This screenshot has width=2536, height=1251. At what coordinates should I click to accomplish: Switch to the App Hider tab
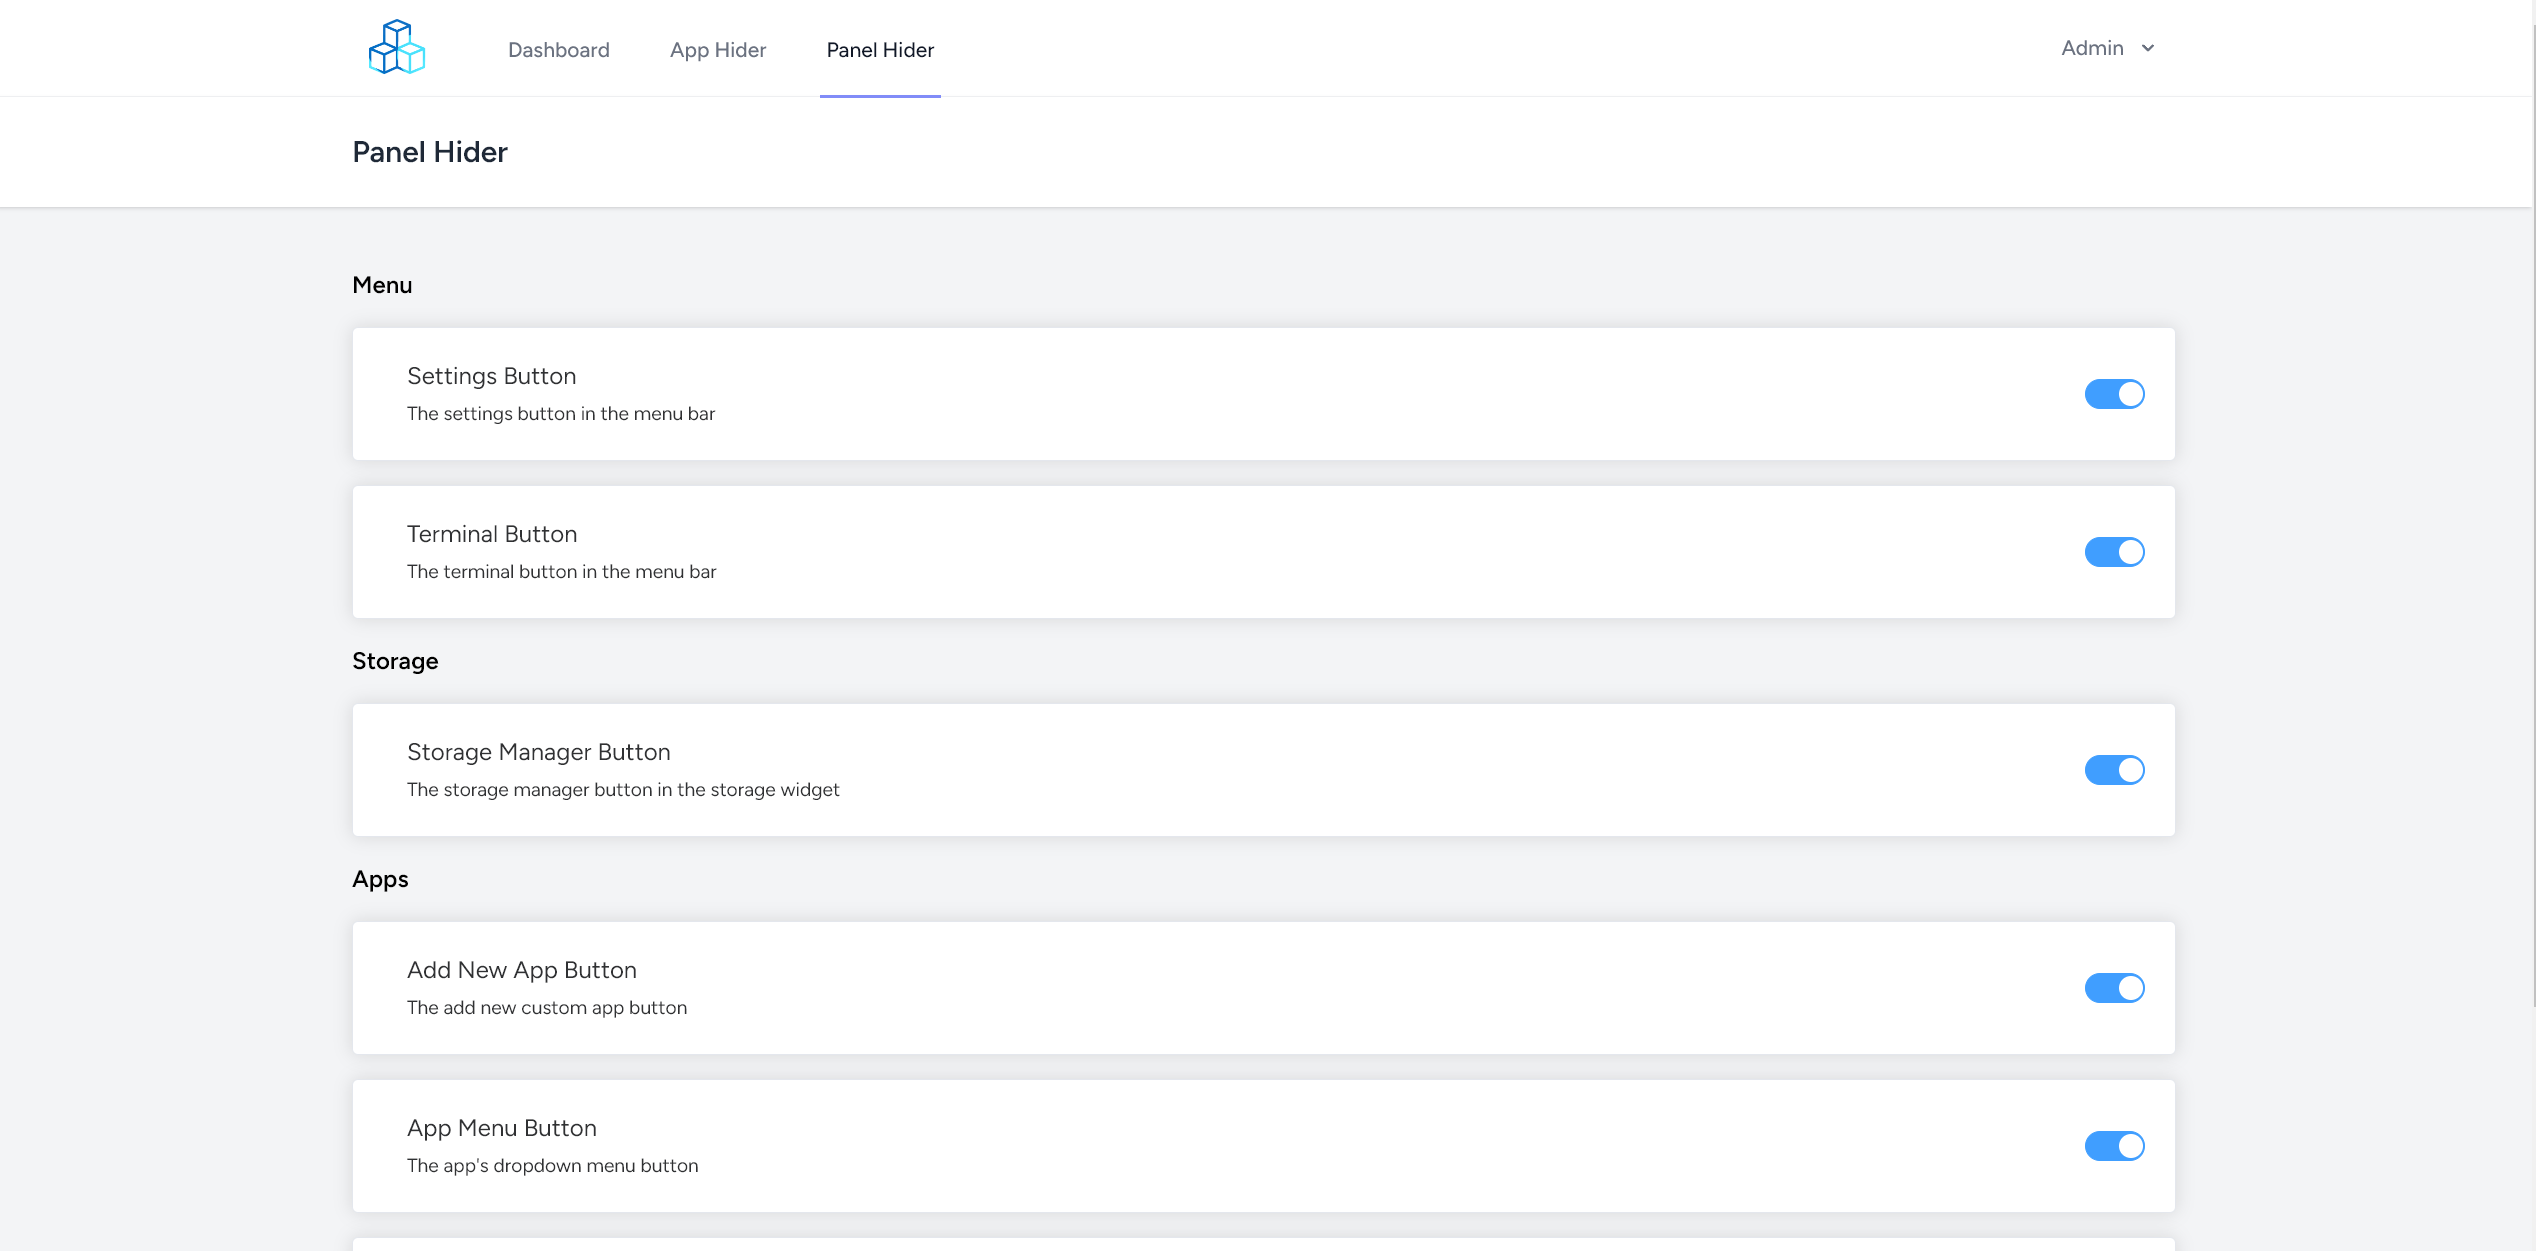[717, 50]
